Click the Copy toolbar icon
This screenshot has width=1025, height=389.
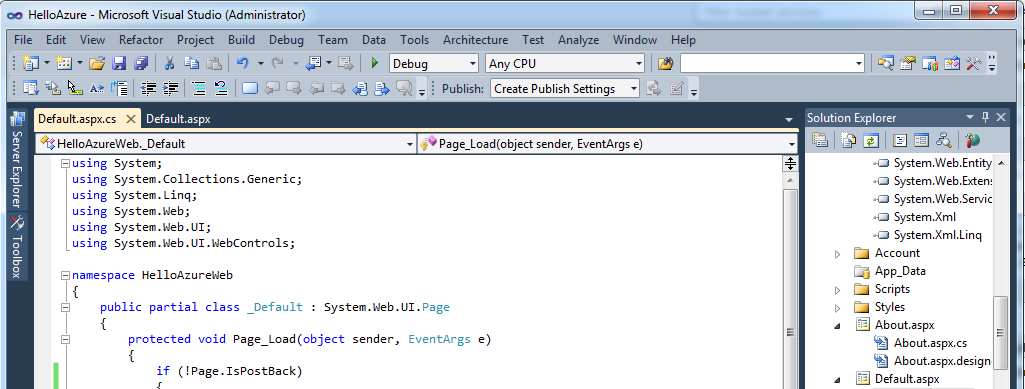[x=192, y=63]
